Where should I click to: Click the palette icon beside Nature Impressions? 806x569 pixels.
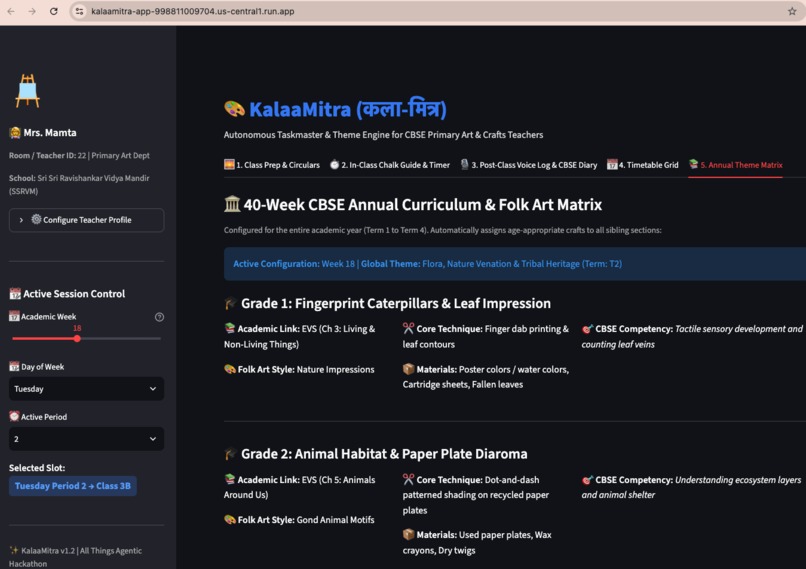pyautogui.click(x=230, y=369)
